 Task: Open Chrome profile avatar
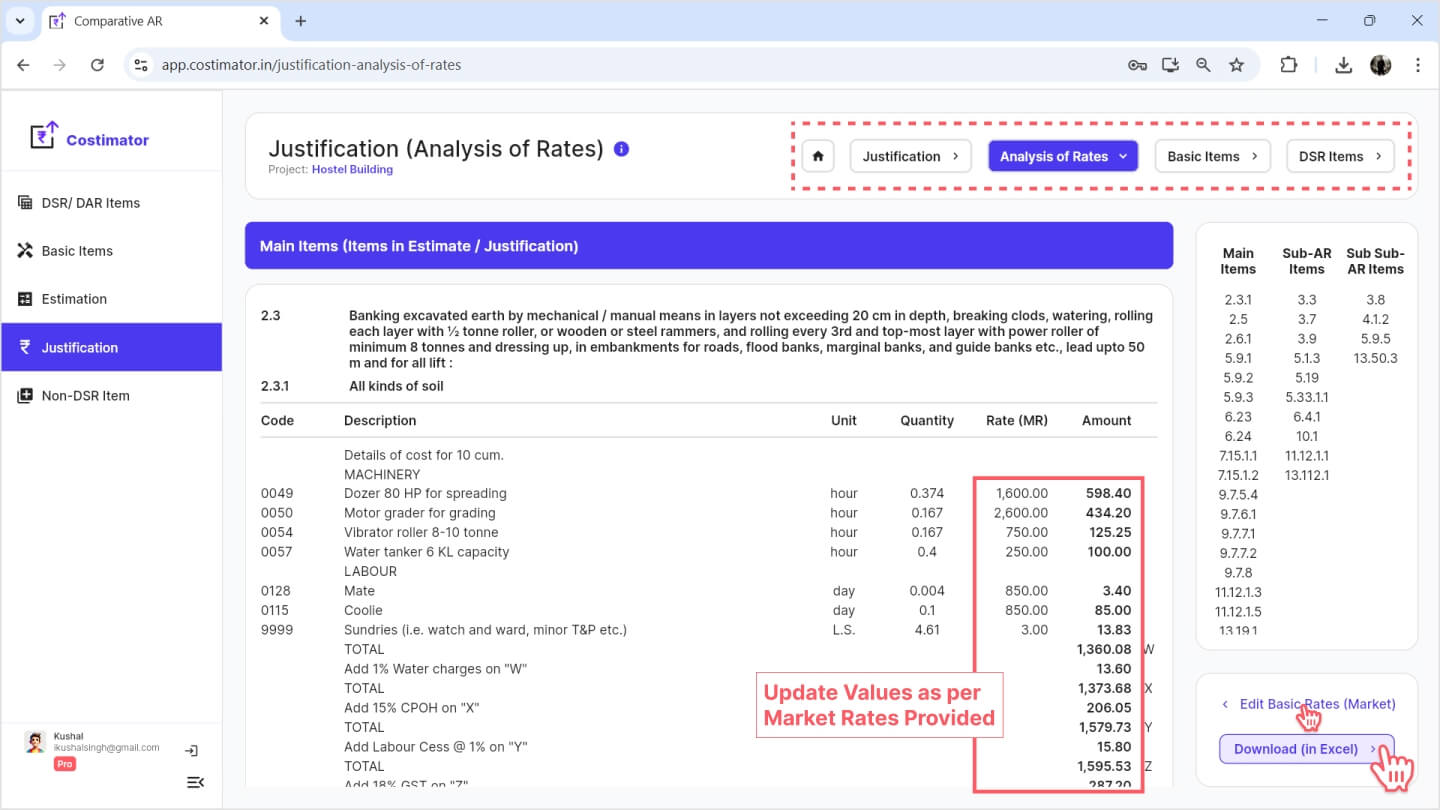1381,65
